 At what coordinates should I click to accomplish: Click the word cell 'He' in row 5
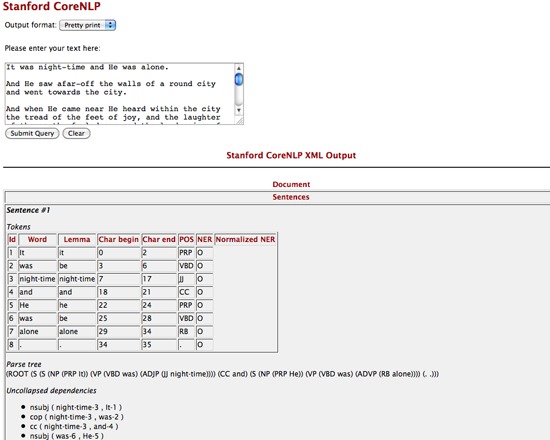[x=37, y=305]
